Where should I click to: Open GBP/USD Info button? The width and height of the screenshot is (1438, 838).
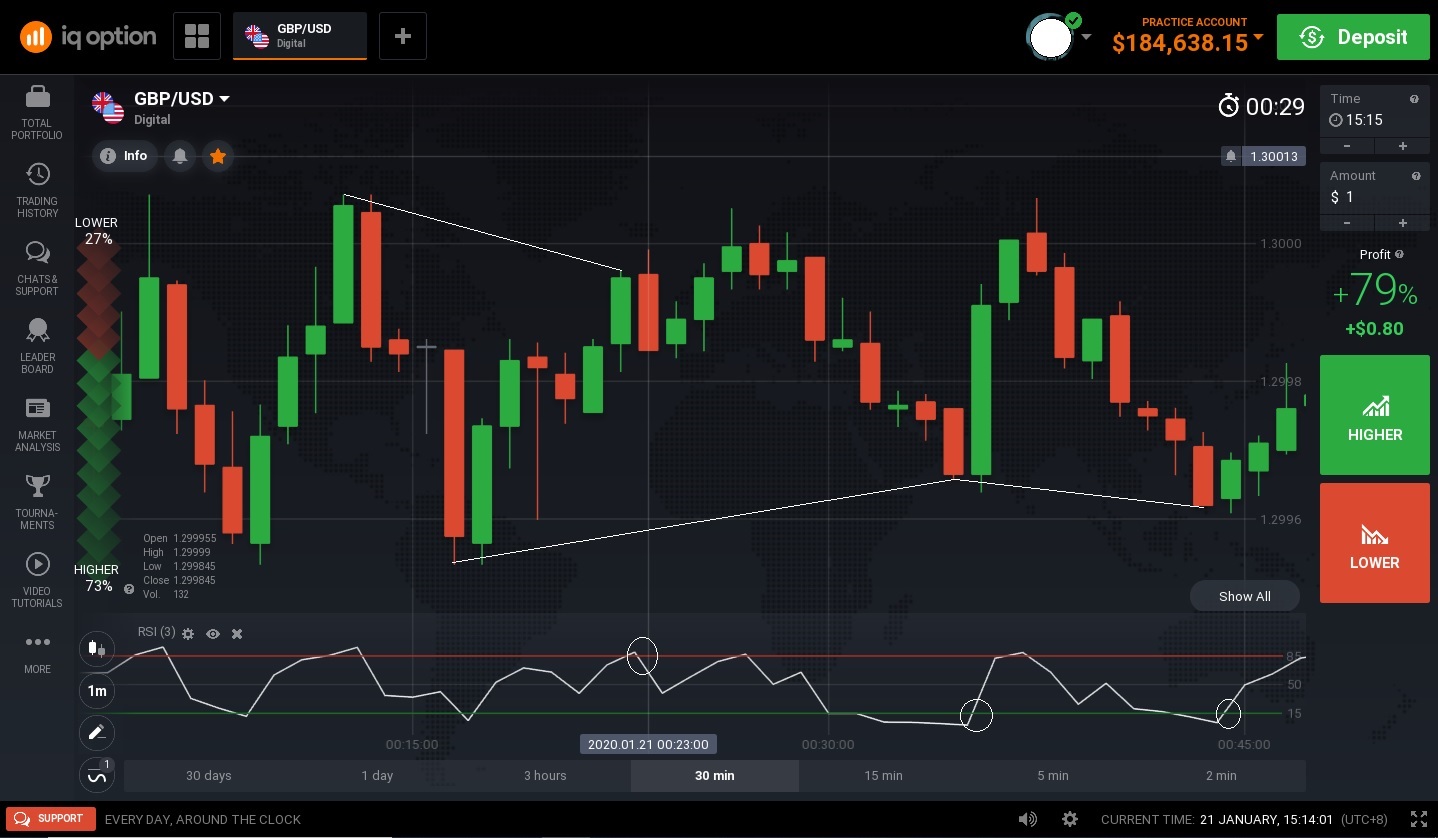pos(125,156)
